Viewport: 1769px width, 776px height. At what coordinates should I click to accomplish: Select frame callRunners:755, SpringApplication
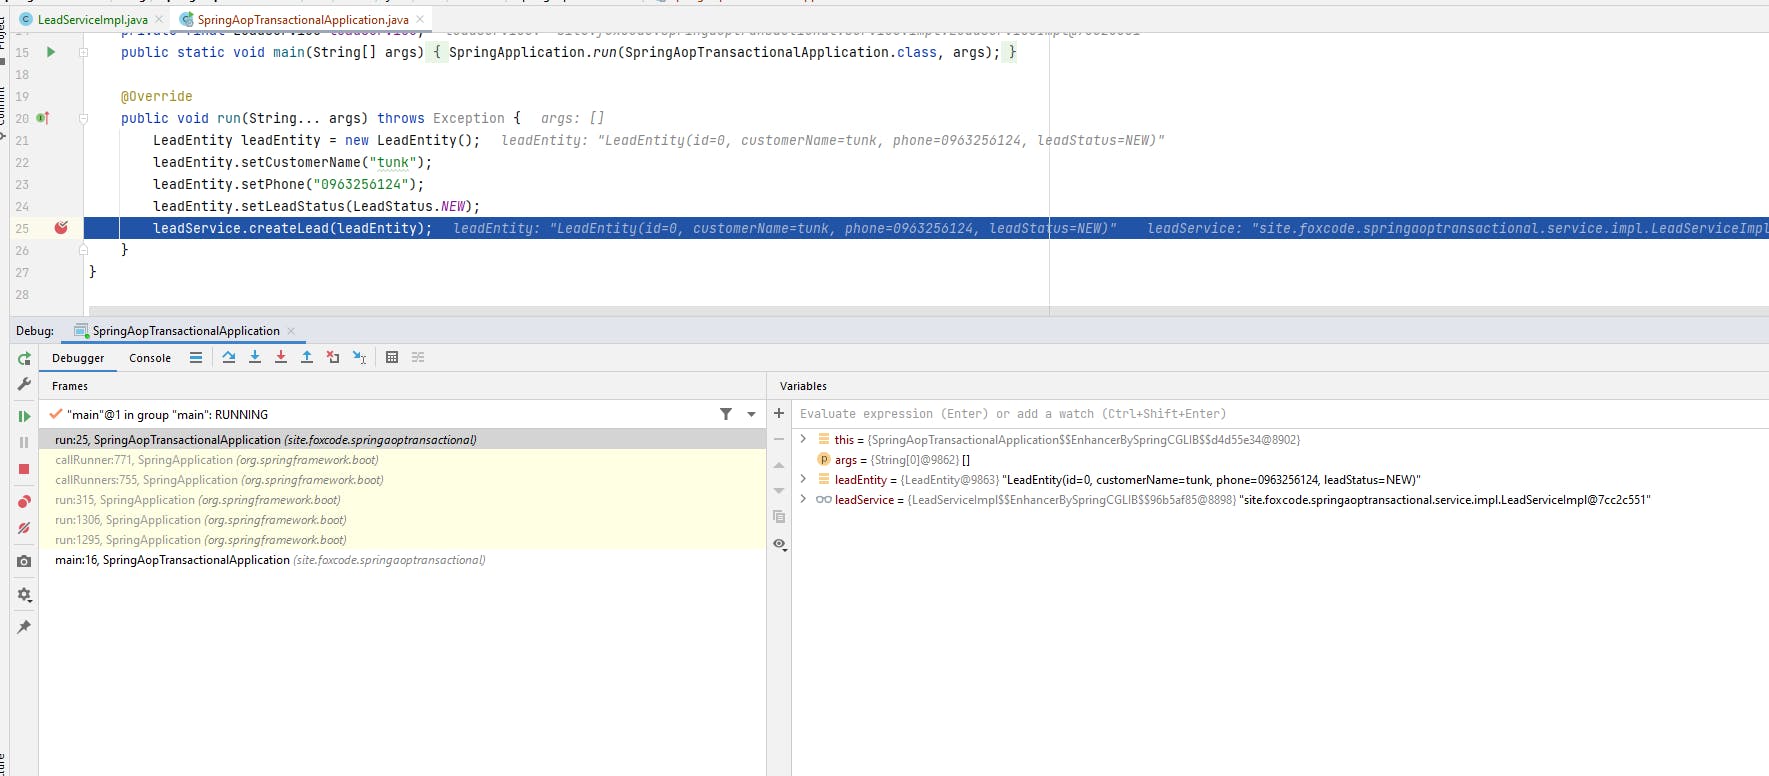[402, 480]
